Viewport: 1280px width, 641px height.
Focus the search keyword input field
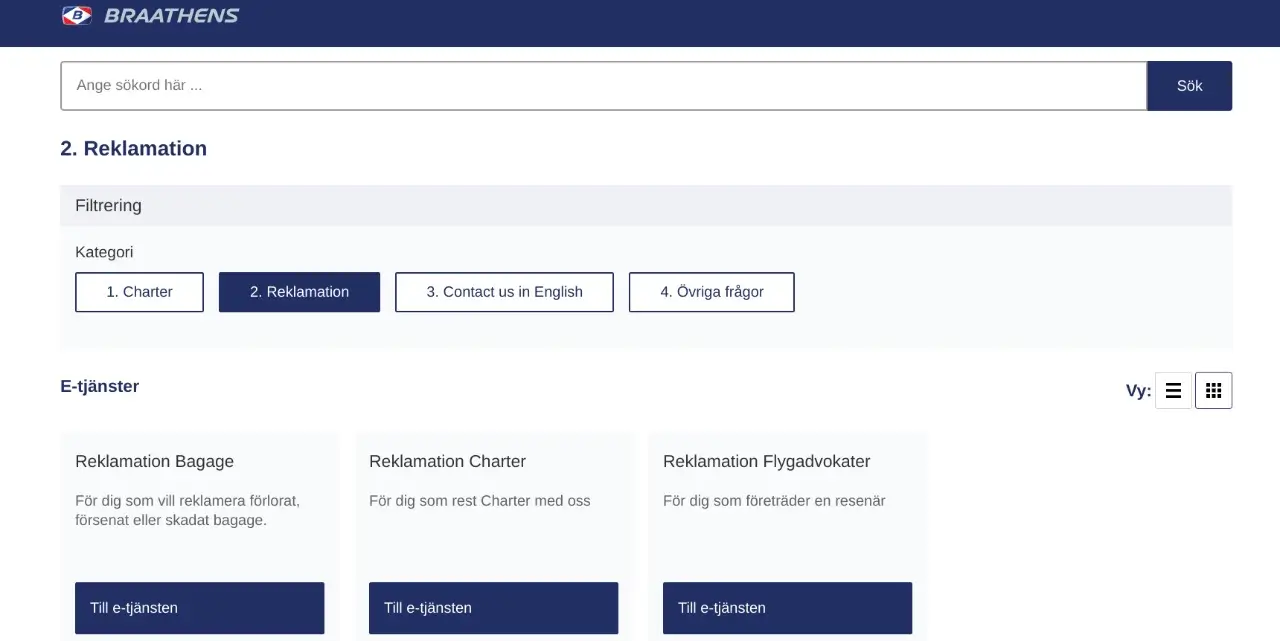603,86
